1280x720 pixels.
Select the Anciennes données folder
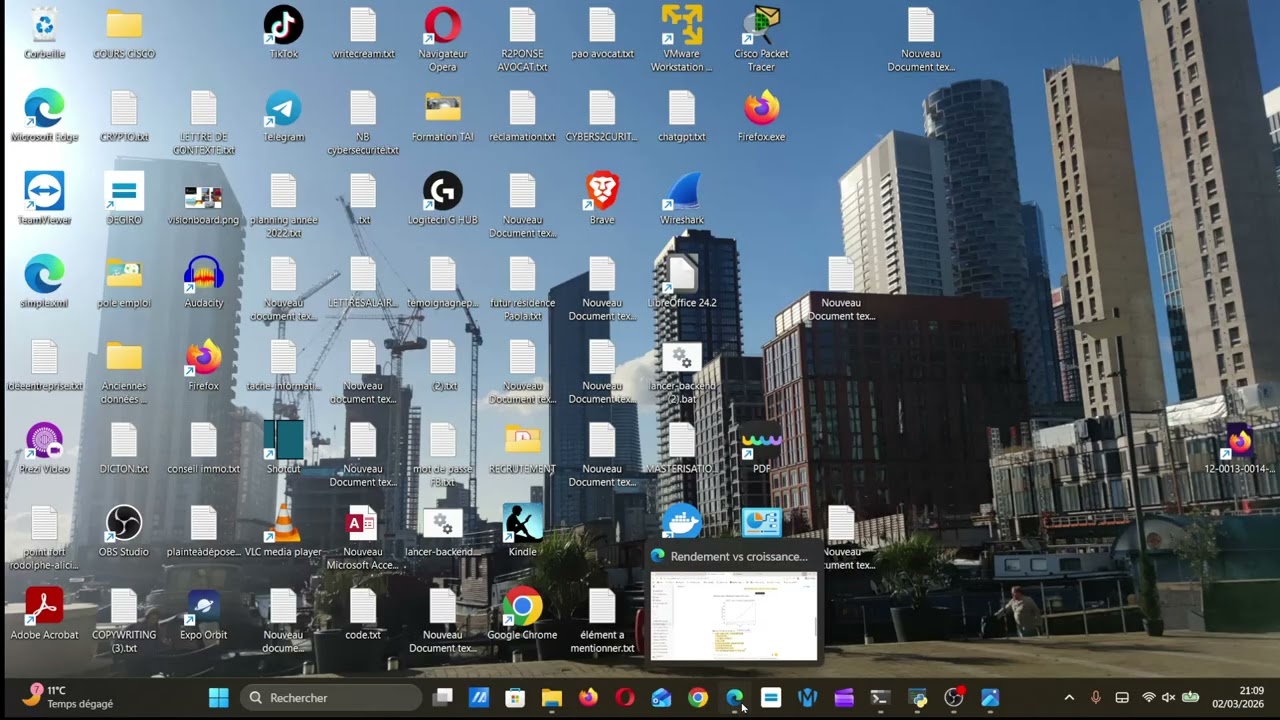point(124,371)
